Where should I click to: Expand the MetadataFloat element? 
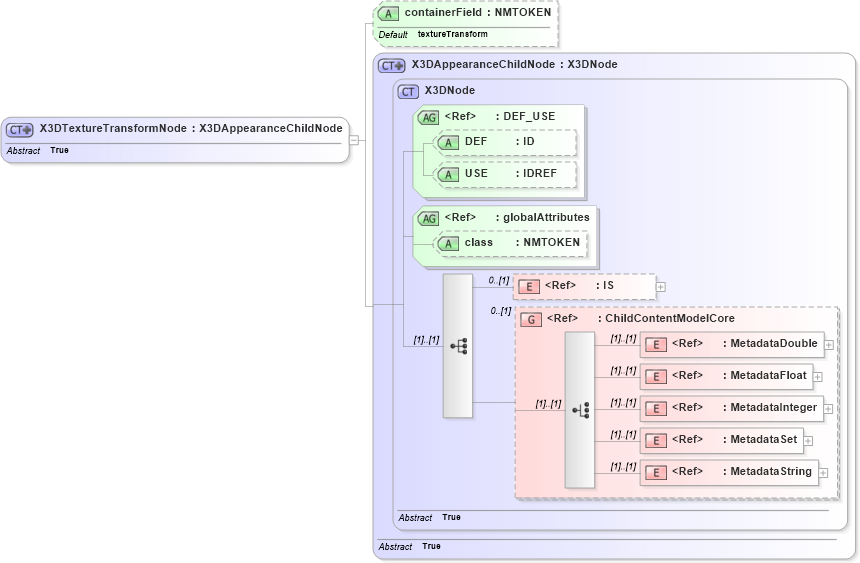coord(818,377)
